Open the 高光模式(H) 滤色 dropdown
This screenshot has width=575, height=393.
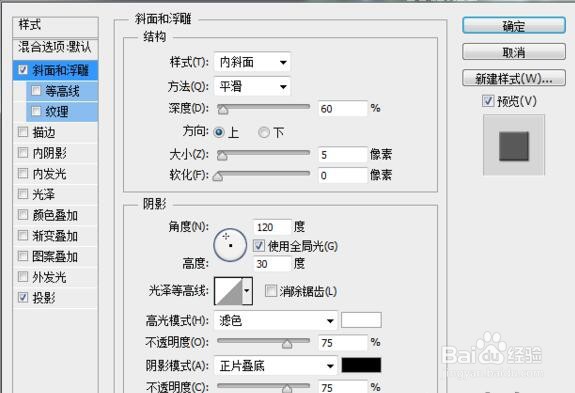(x=275, y=321)
